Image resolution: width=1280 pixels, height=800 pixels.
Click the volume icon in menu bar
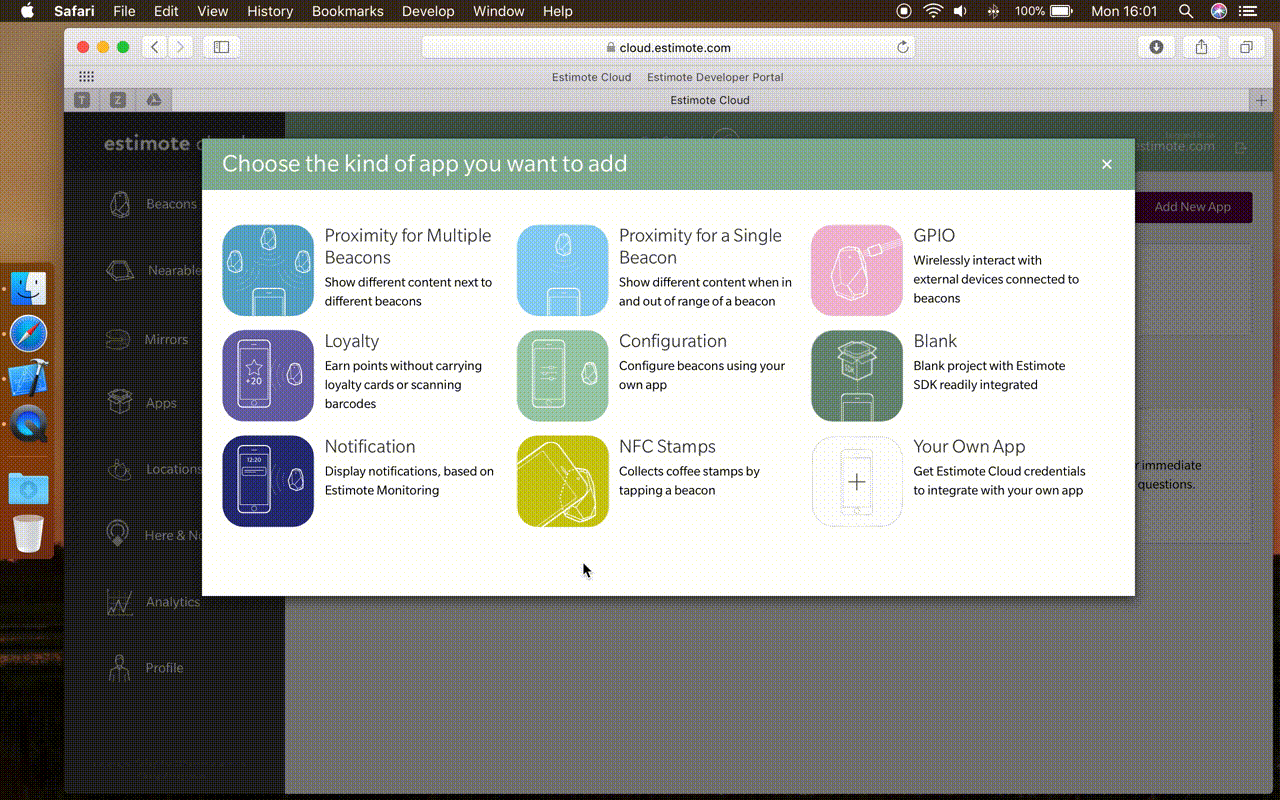(x=961, y=11)
